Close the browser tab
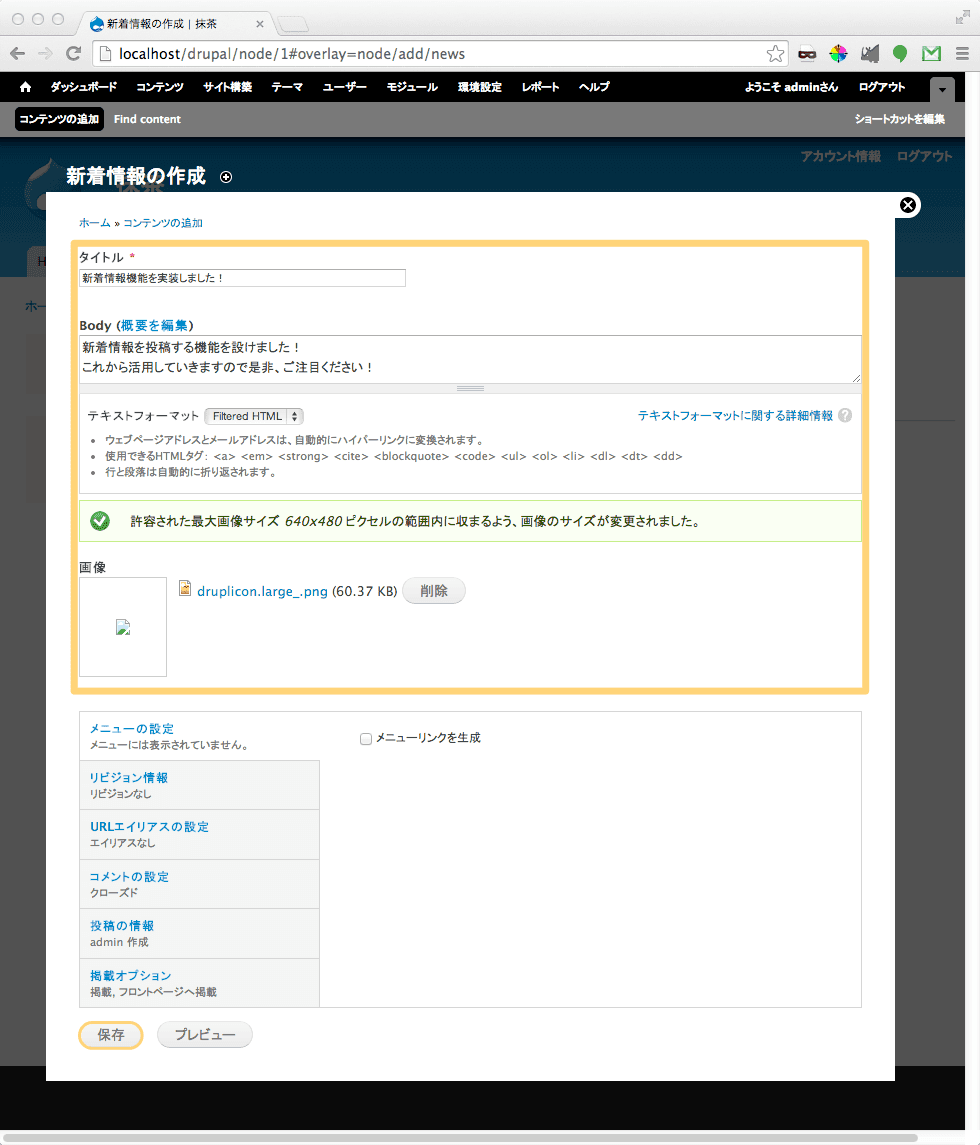The width and height of the screenshot is (980, 1145). pyautogui.click(x=259, y=24)
